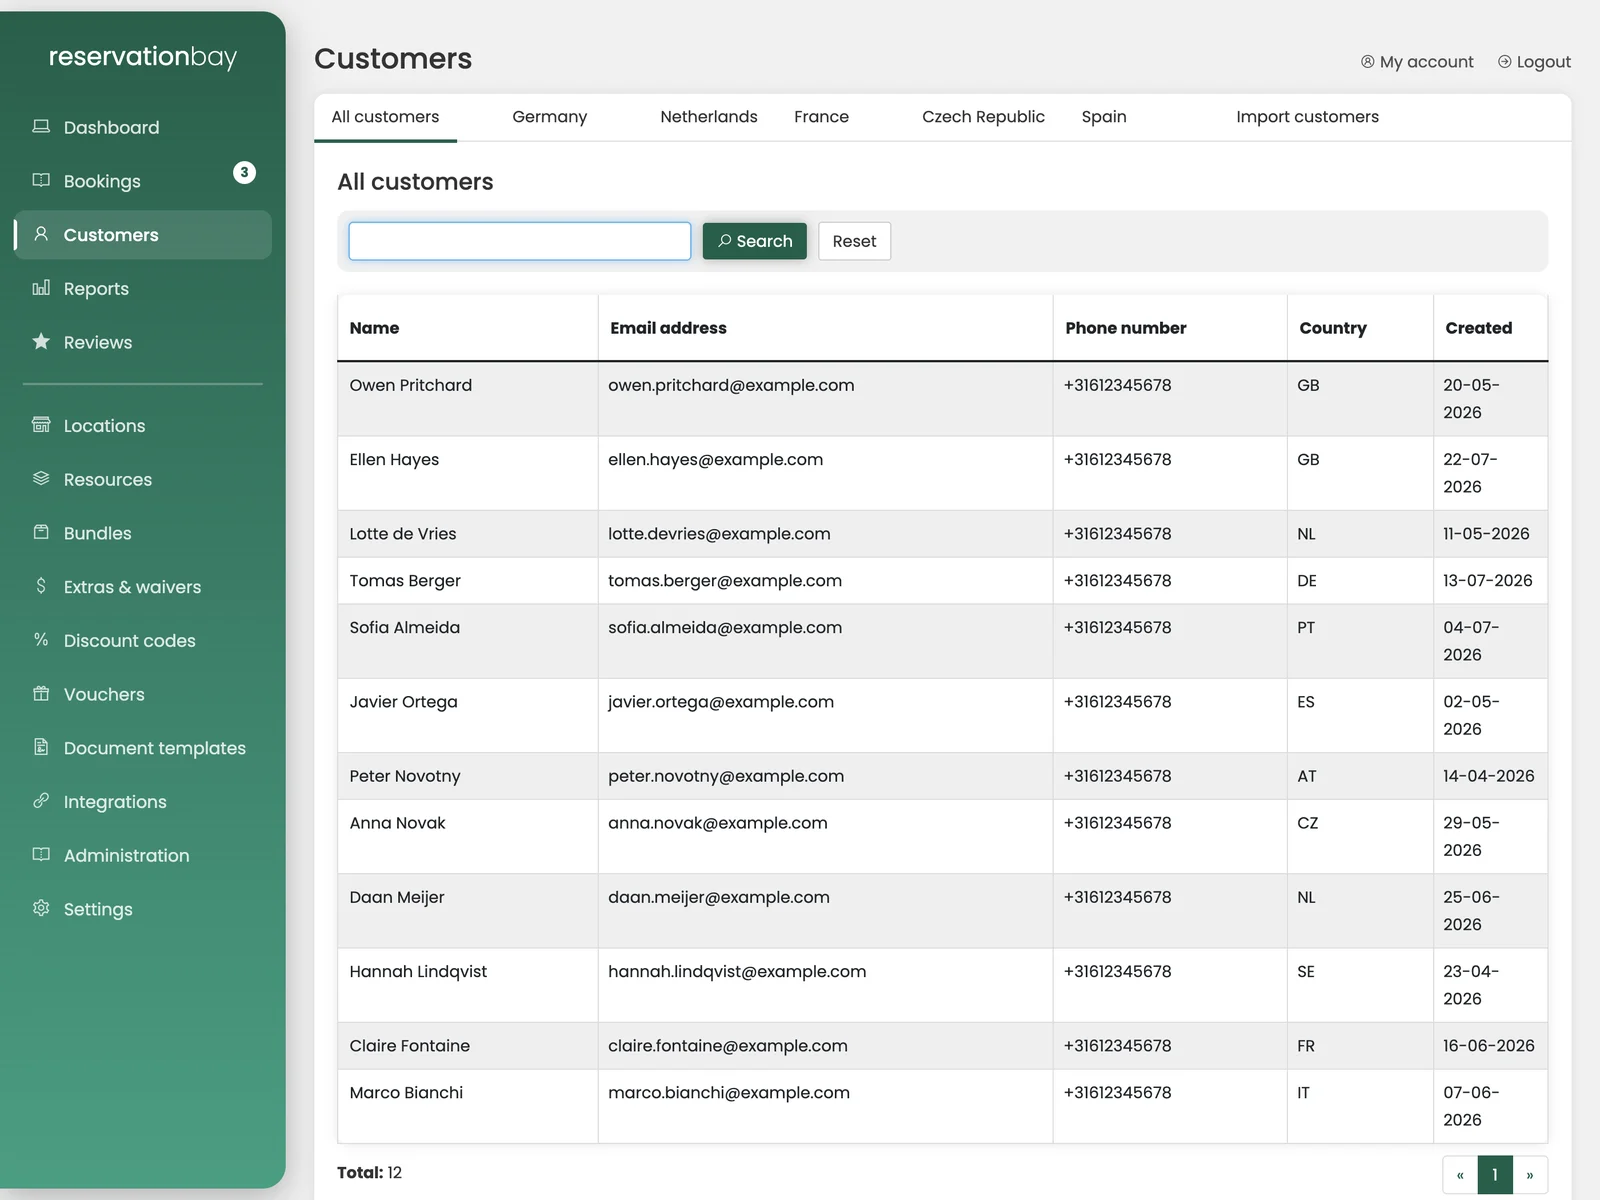Viewport: 1600px width, 1200px height.
Task: Open customer Owen Pritchard
Action: [410, 385]
